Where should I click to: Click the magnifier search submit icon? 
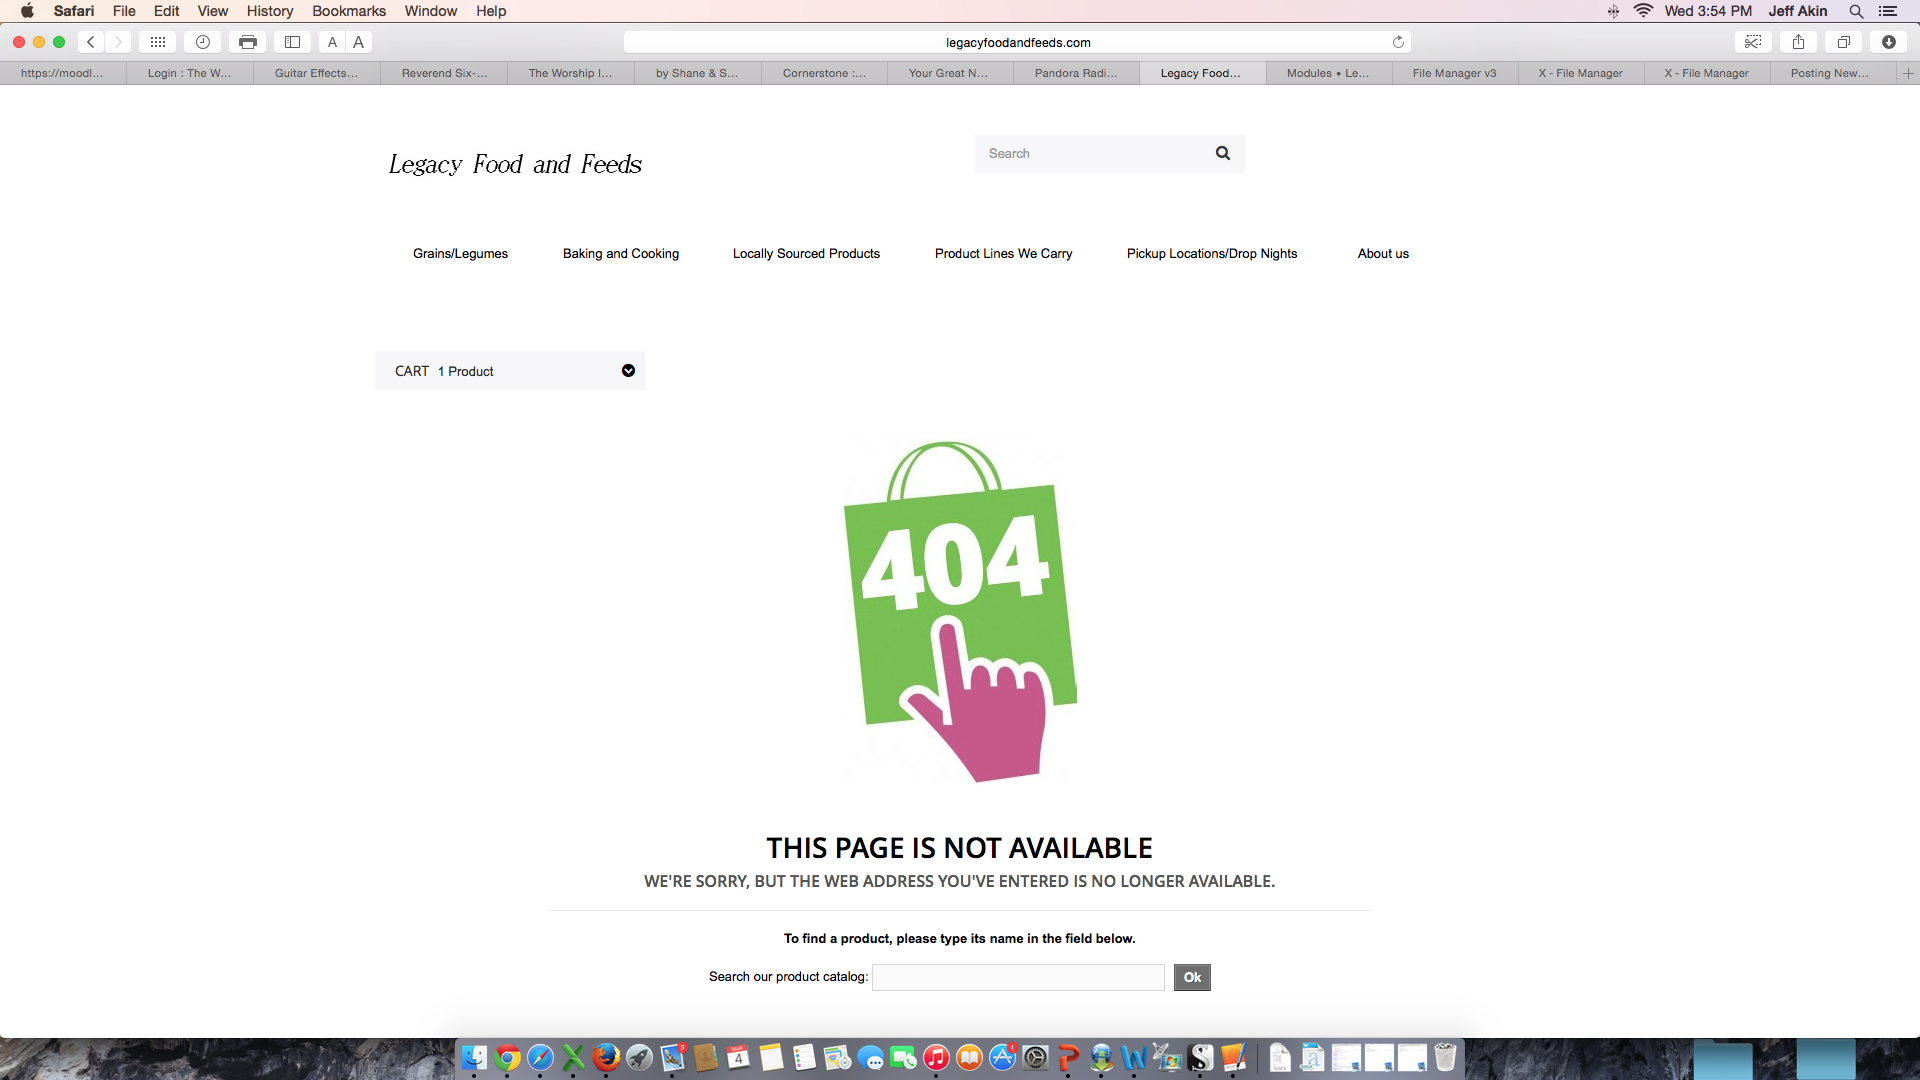coord(1222,153)
